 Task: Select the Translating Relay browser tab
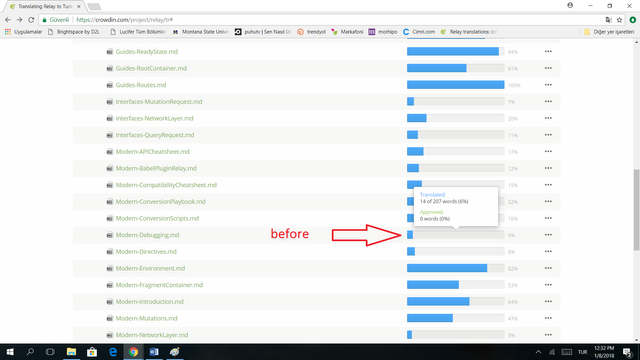point(44,7)
